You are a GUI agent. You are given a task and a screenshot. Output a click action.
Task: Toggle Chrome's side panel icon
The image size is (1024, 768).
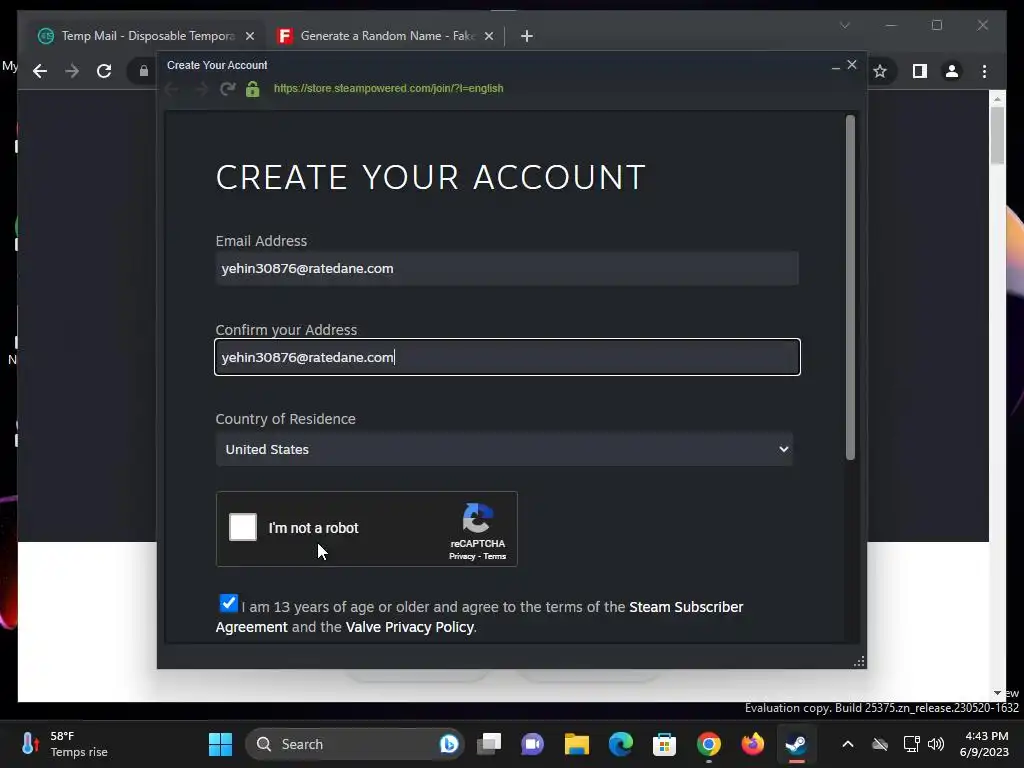point(920,71)
